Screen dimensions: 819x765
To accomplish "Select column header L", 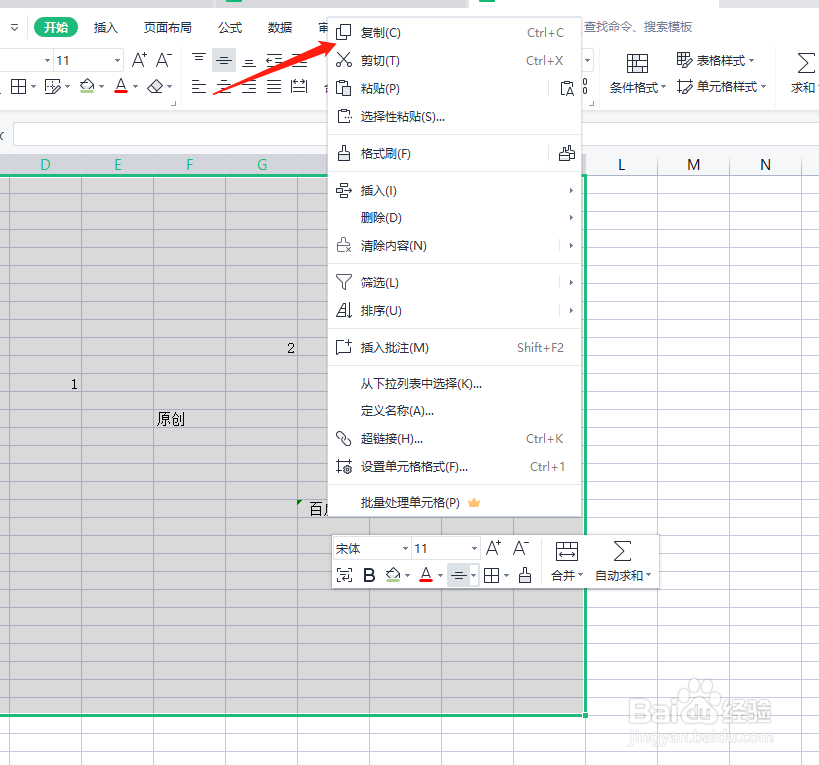I will tap(622, 163).
